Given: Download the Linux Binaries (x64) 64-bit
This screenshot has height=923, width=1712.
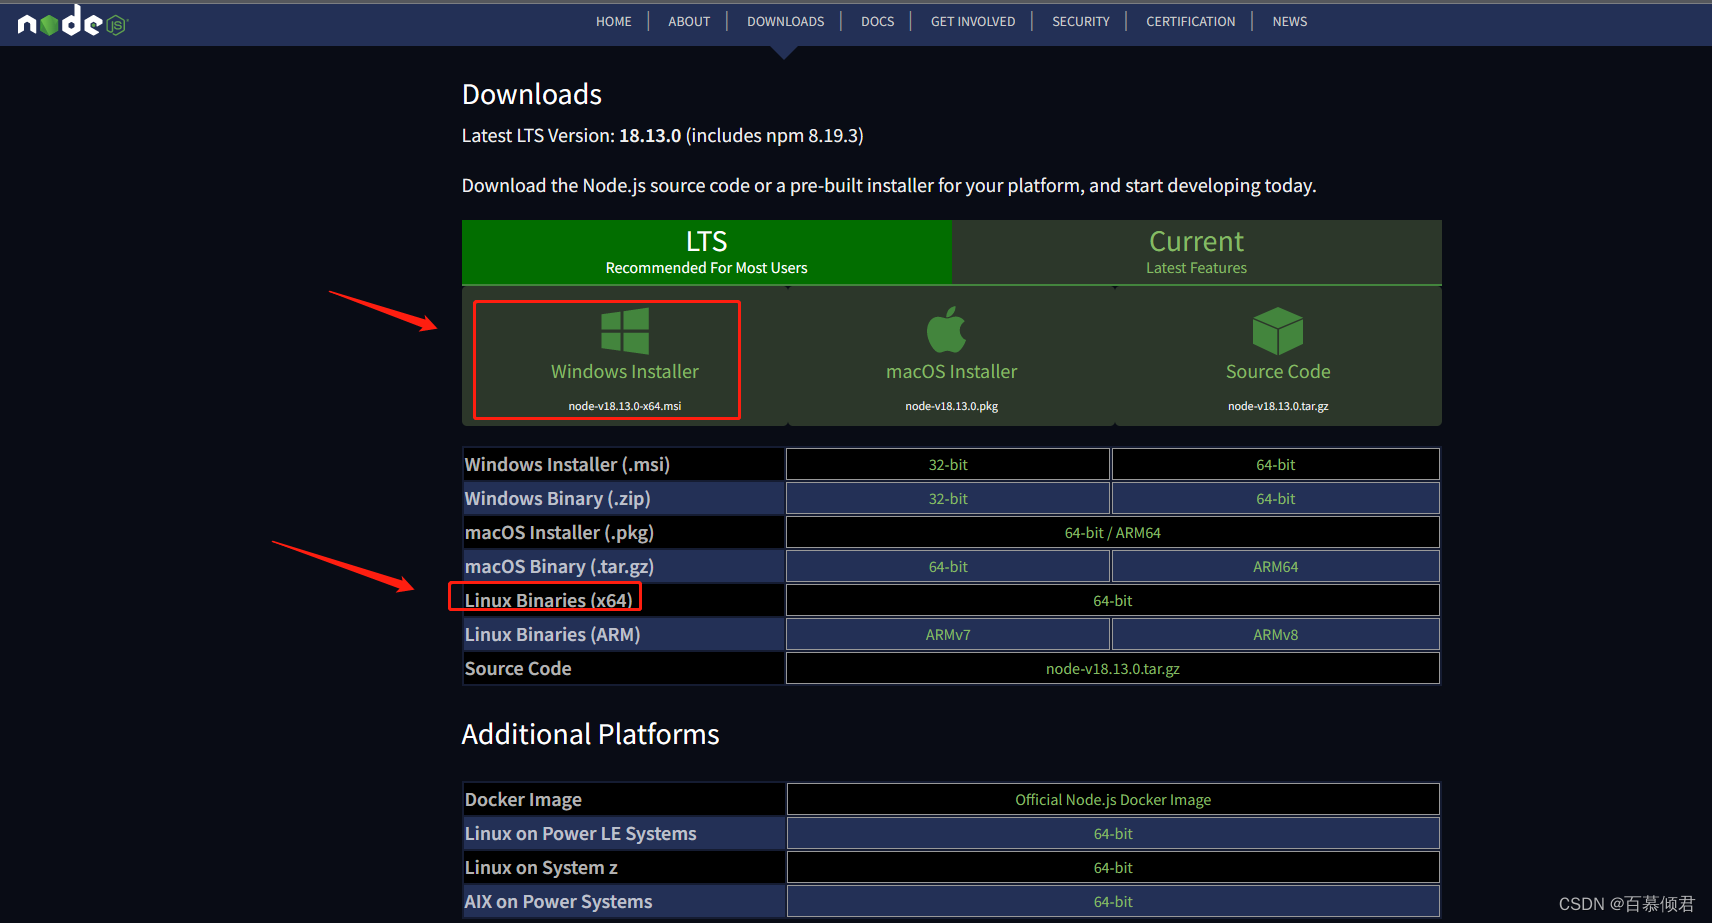Looking at the screenshot, I should click(1113, 600).
